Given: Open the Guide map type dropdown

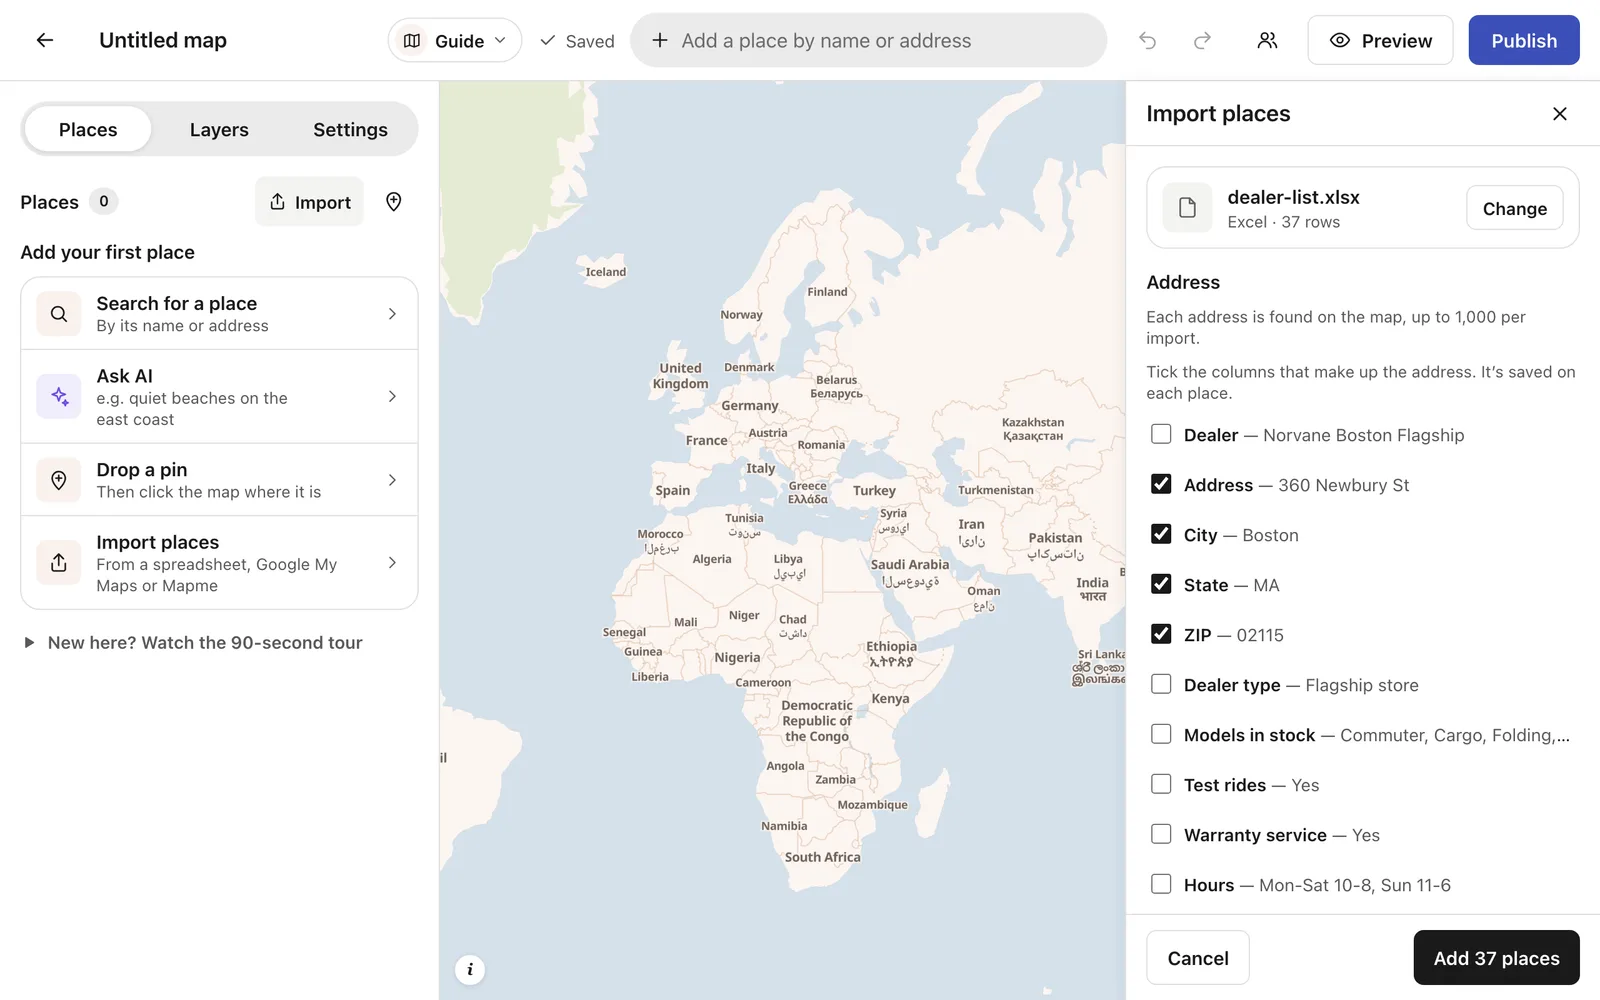Looking at the screenshot, I should point(455,40).
